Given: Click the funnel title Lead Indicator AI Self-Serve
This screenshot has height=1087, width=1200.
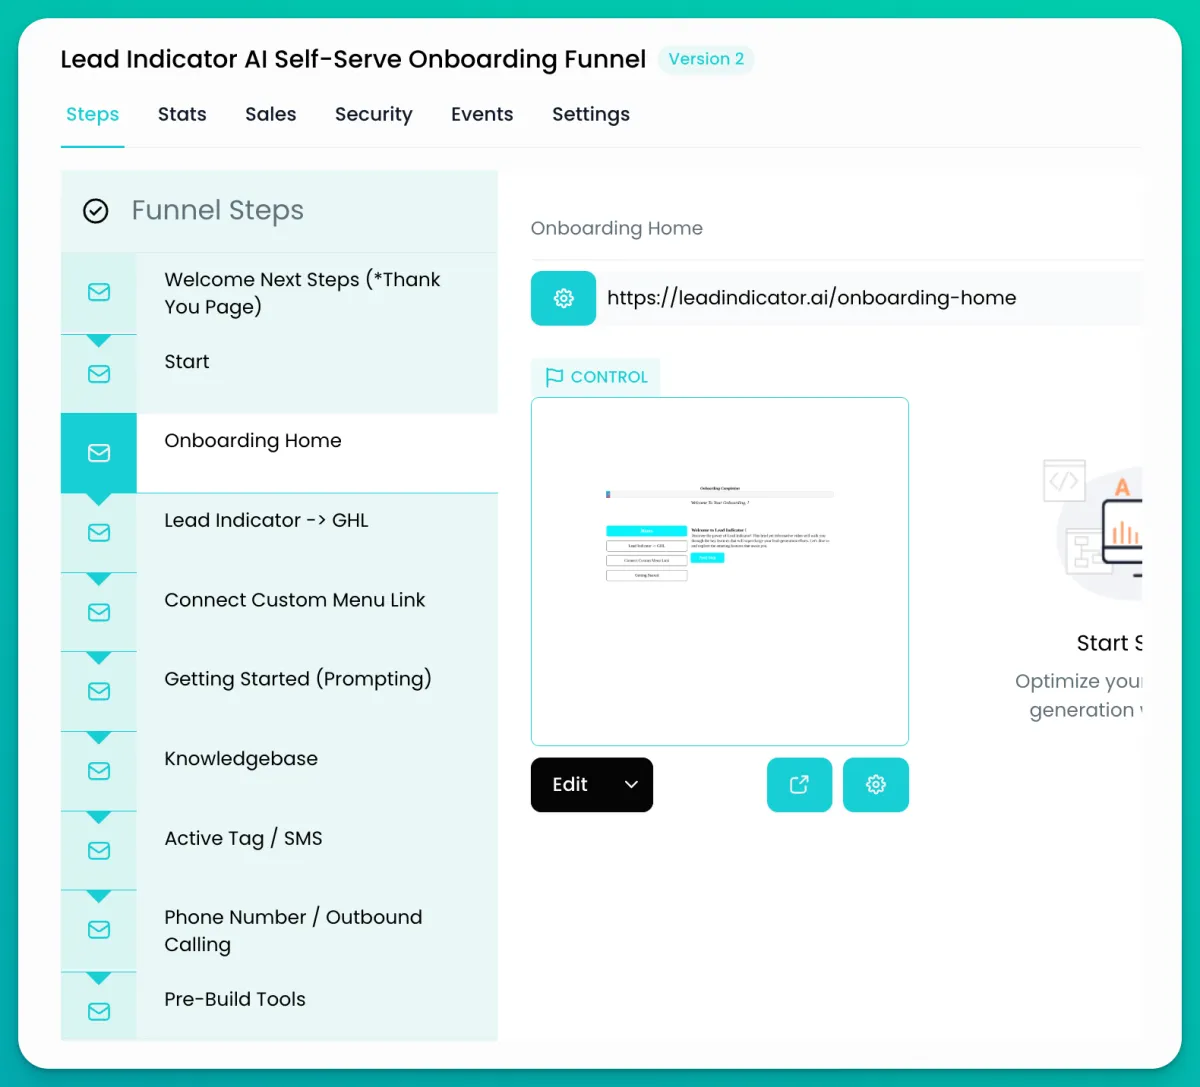Looking at the screenshot, I should (353, 59).
